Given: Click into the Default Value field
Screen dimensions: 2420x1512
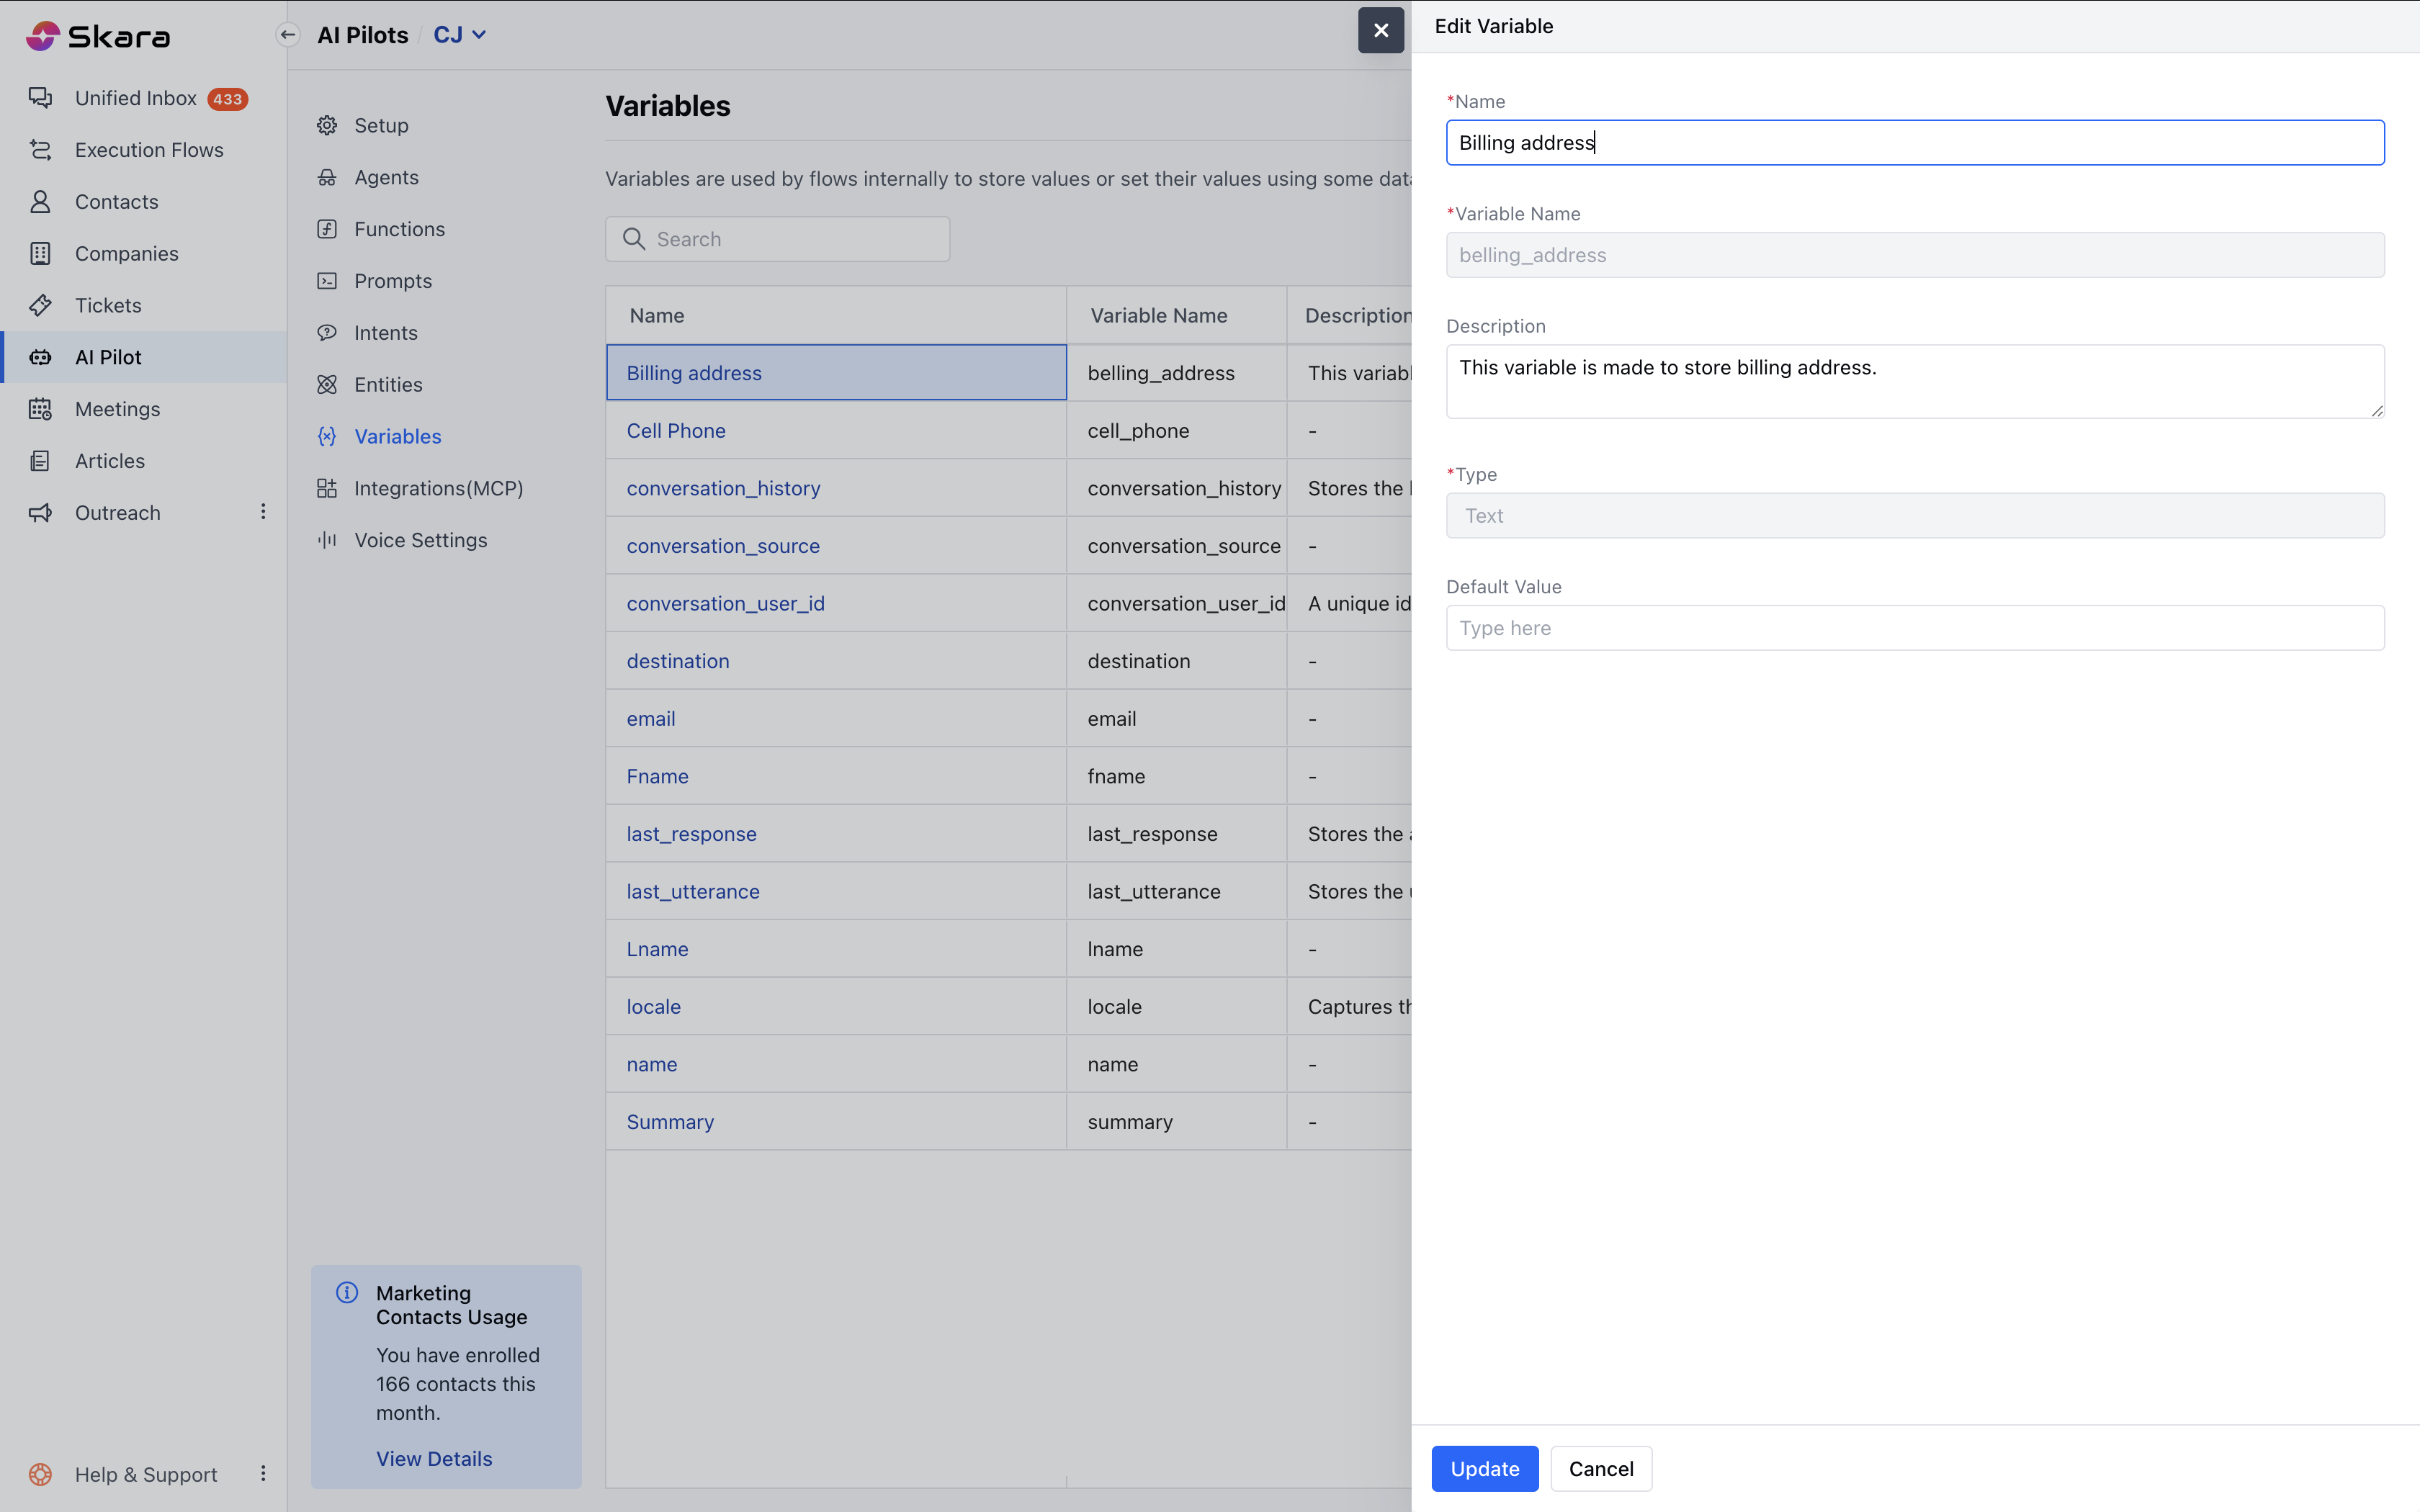Looking at the screenshot, I should click(x=1914, y=628).
